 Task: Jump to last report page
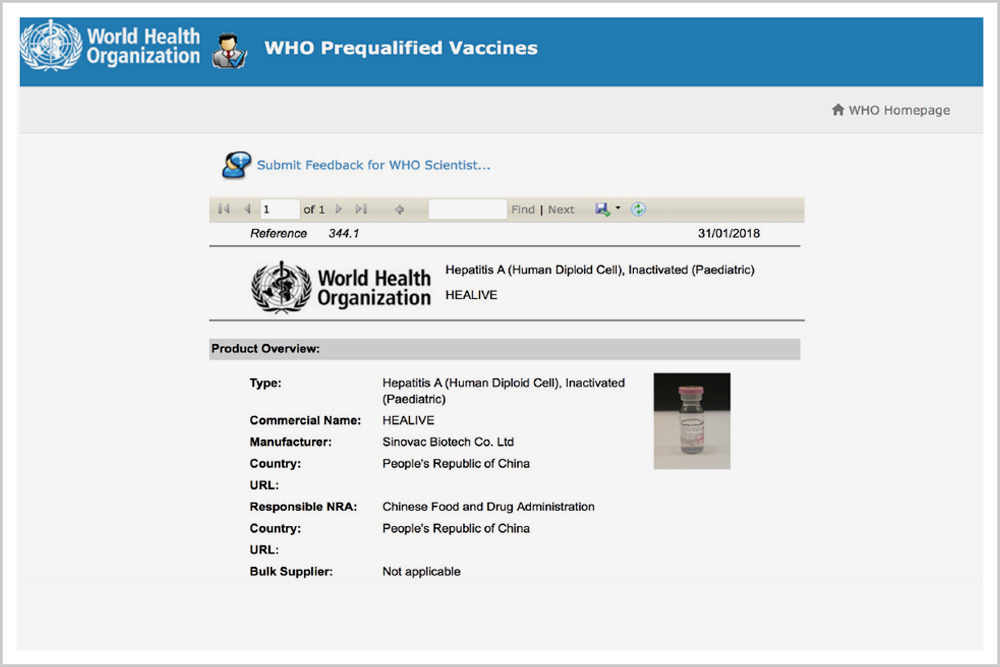pos(361,209)
